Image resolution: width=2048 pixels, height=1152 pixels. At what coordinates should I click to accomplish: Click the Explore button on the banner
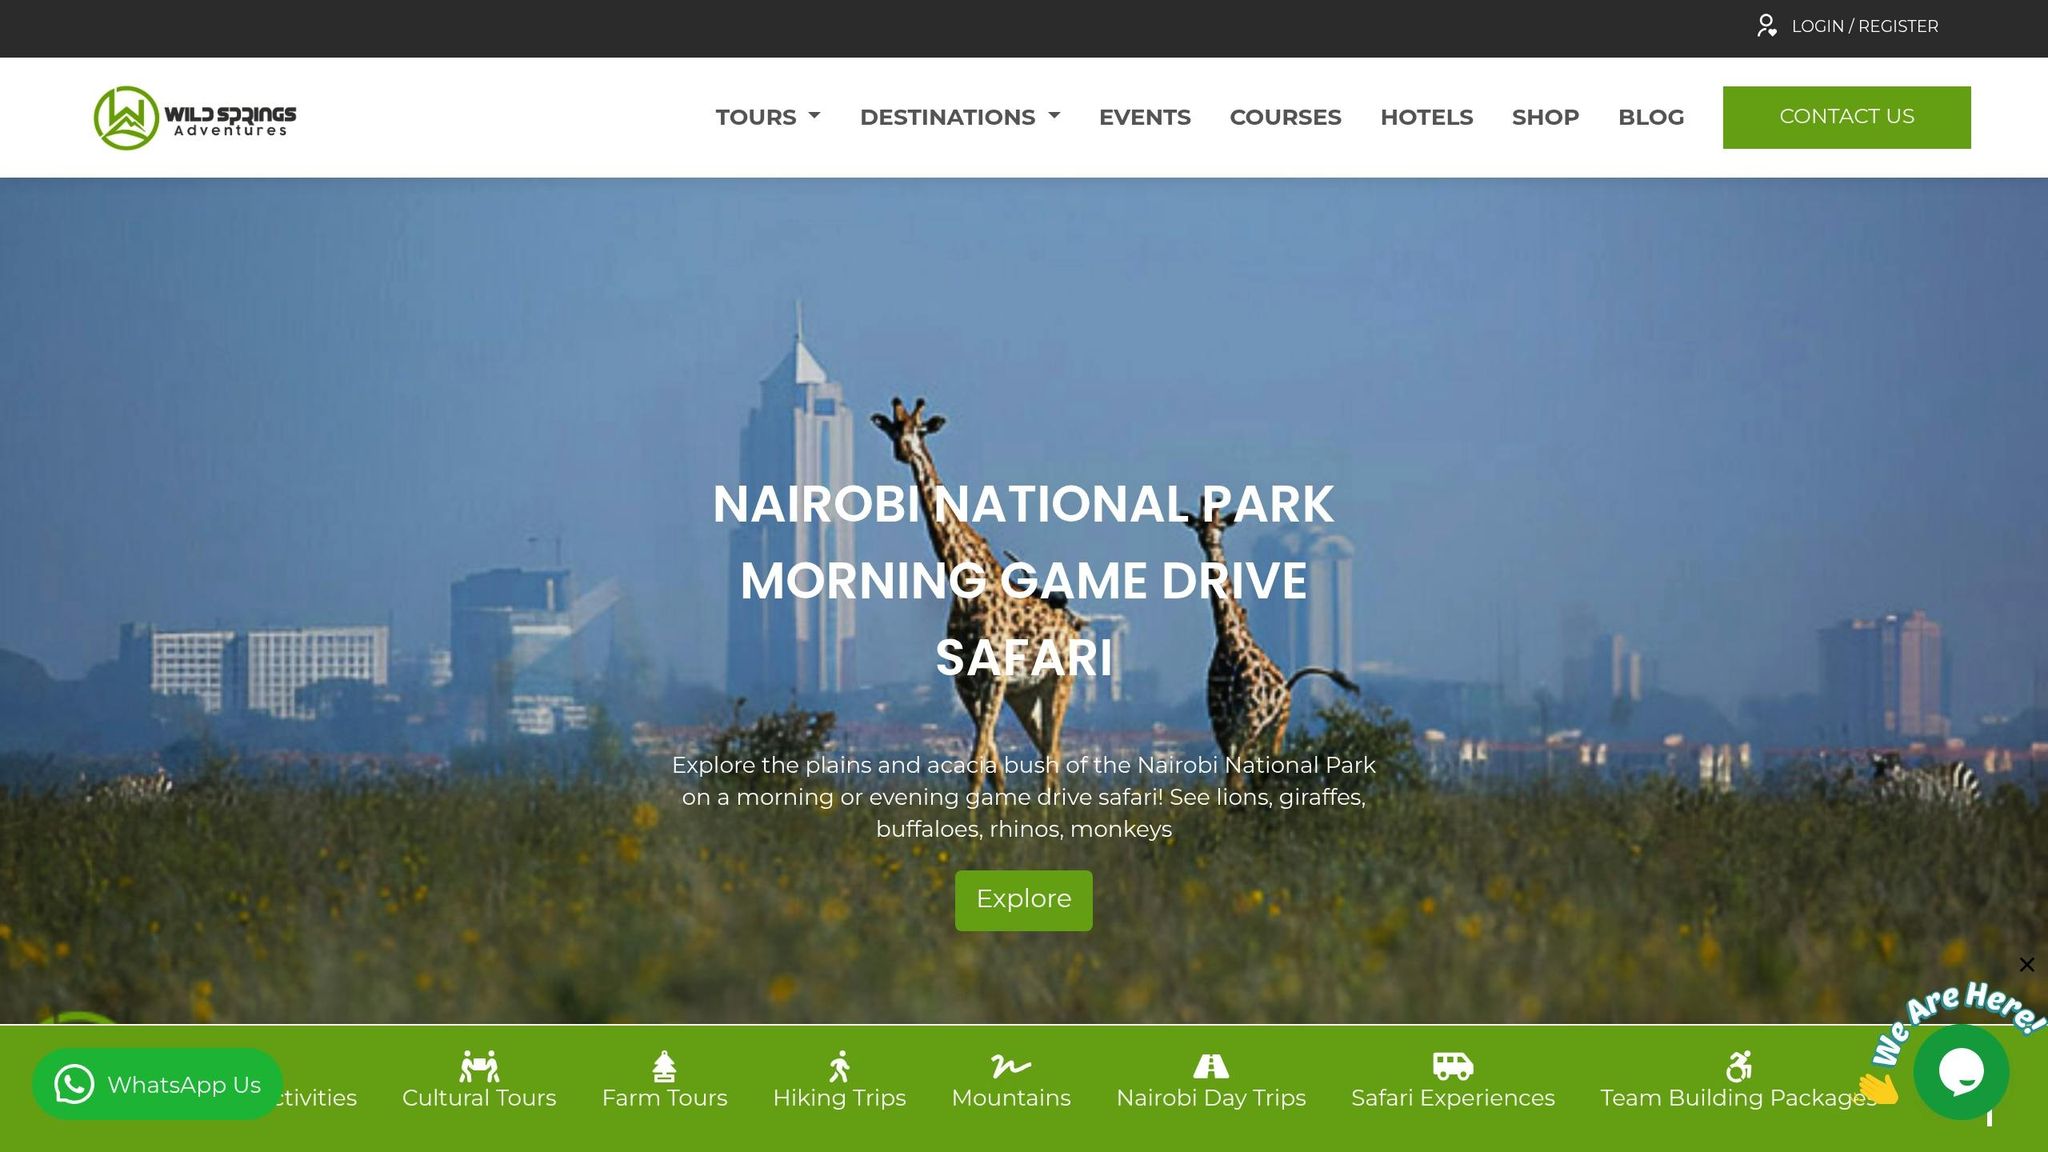(1023, 900)
